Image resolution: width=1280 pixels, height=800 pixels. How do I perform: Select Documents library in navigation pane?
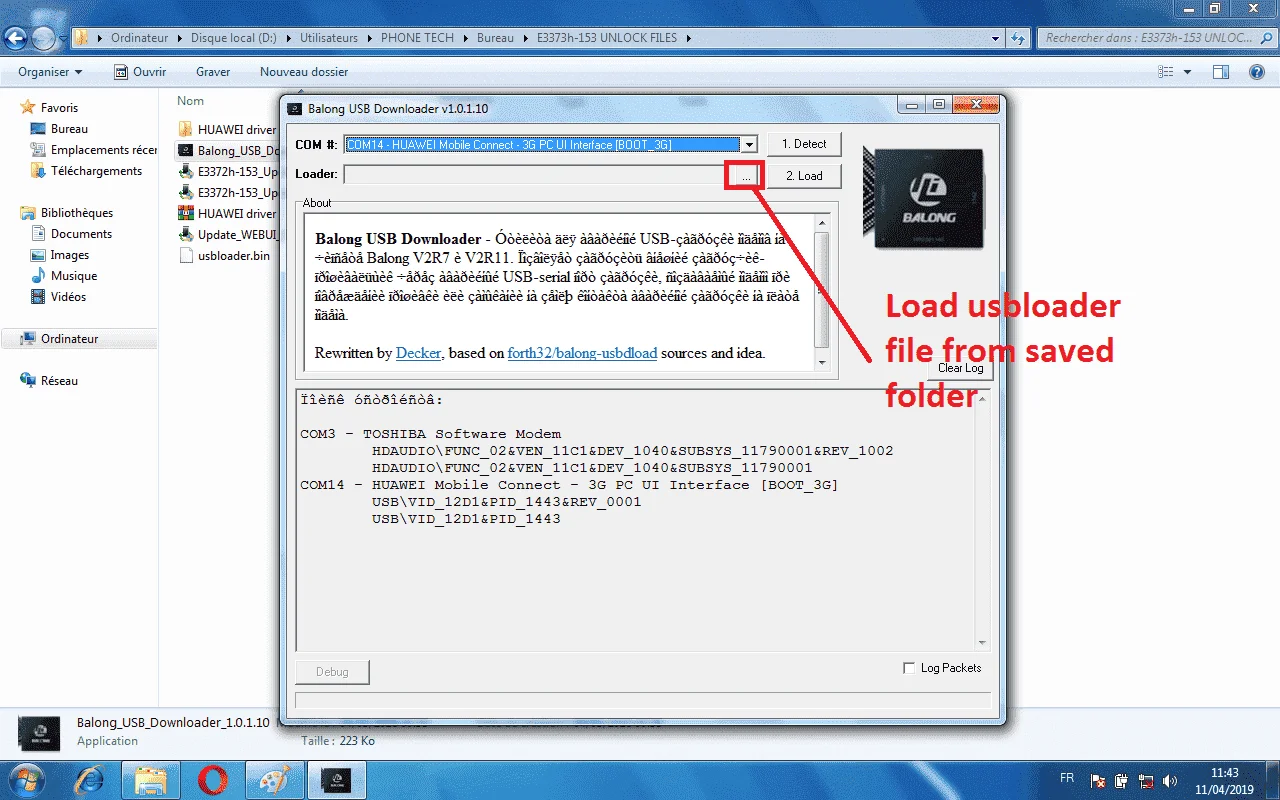pos(81,234)
